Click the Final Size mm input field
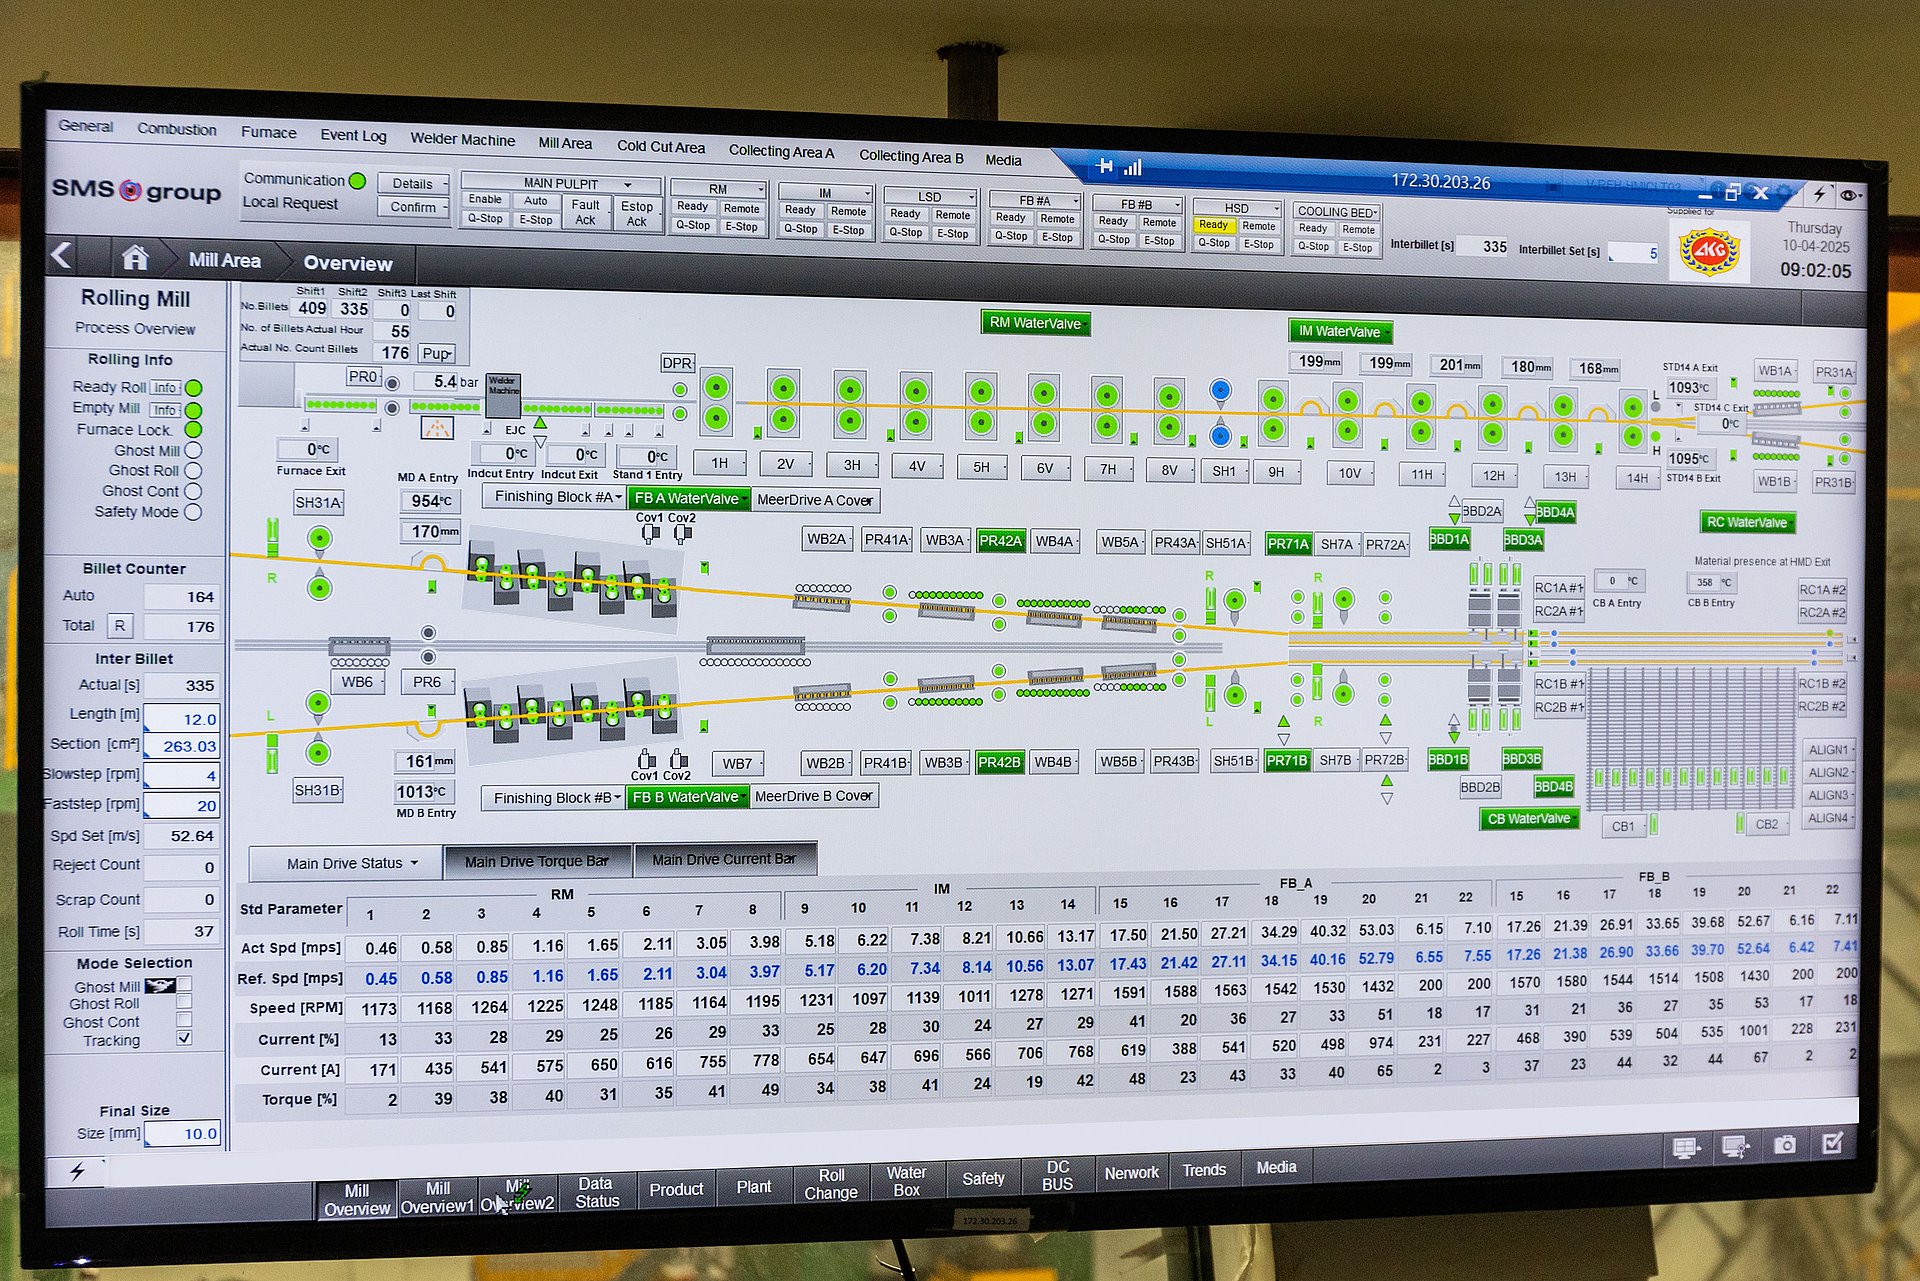1920x1281 pixels. tap(184, 1133)
